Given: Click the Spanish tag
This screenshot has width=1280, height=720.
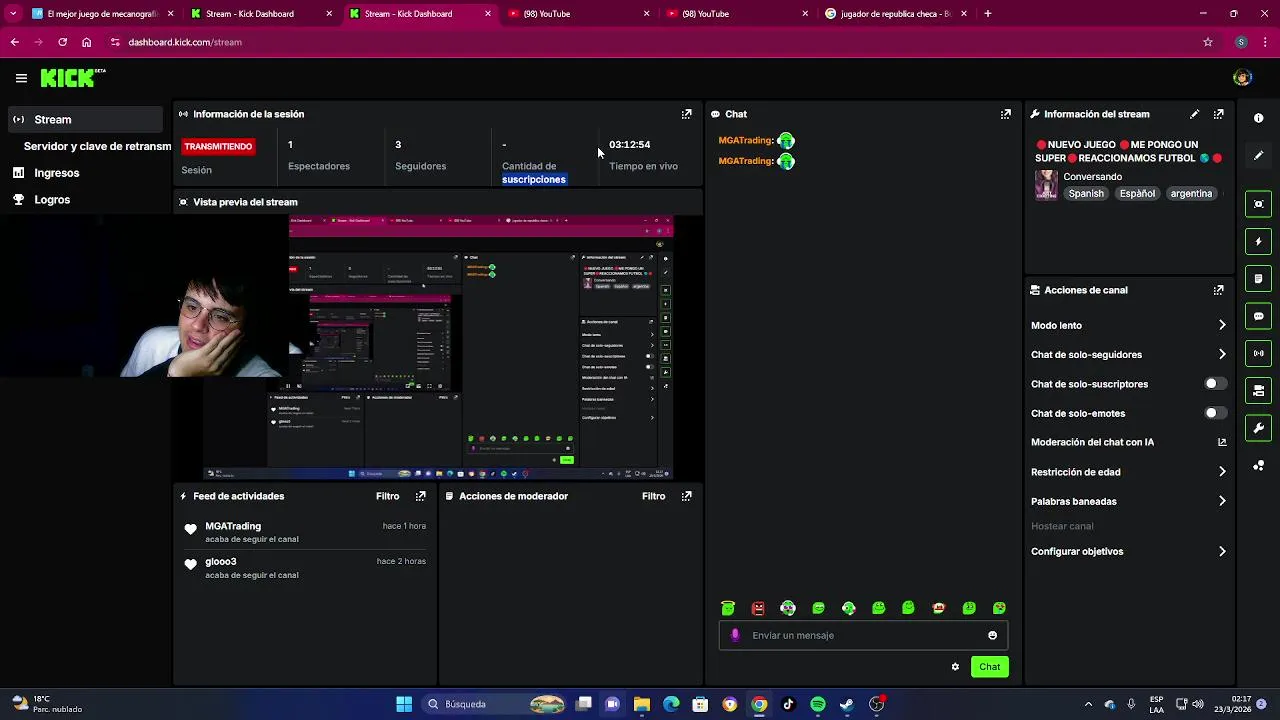Looking at the screenshot, I should 1086,194.
